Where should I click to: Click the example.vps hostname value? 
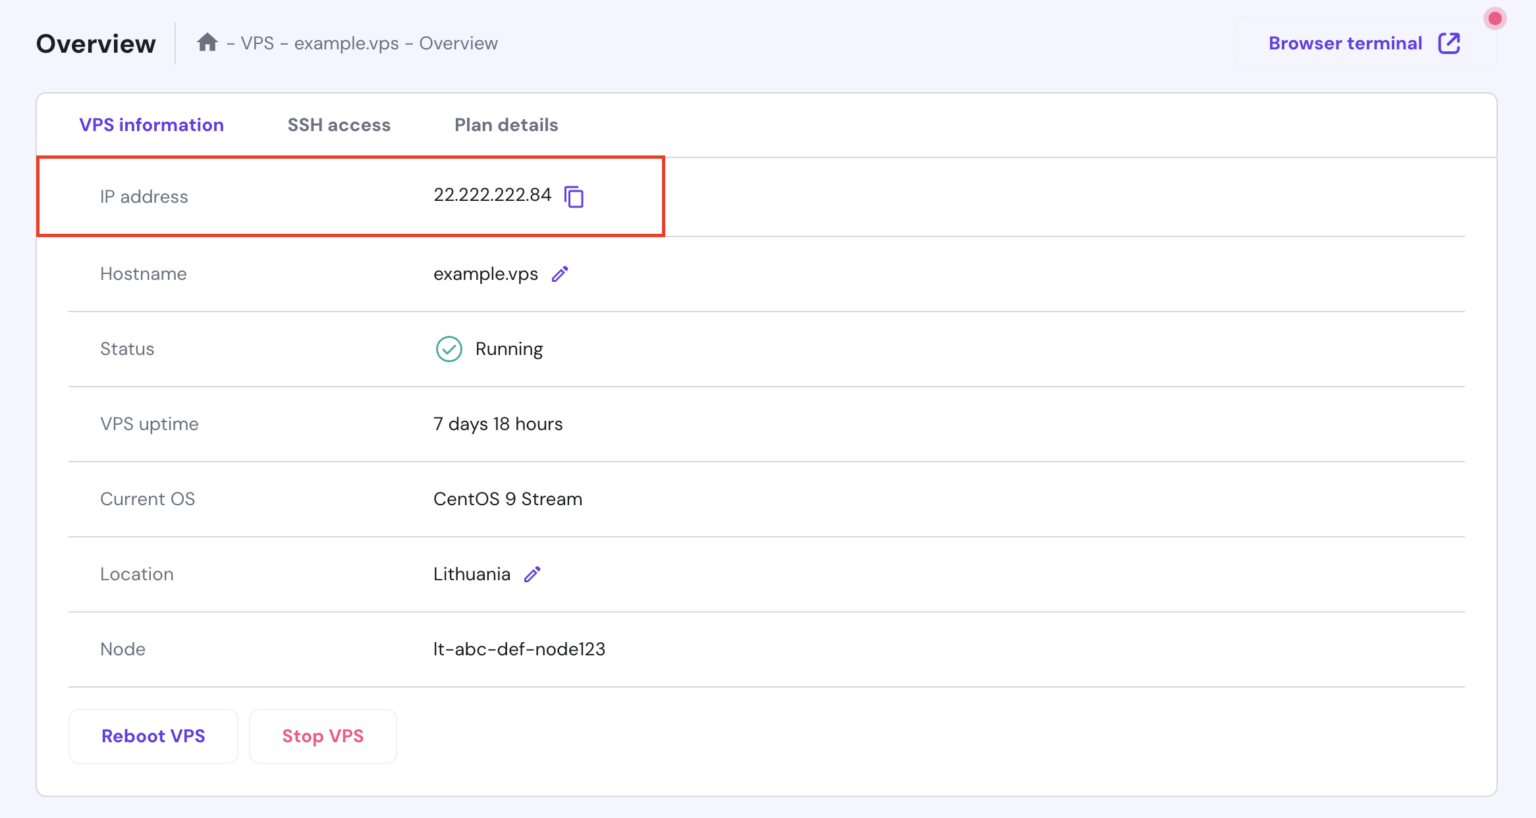click(x=485, y=274)
